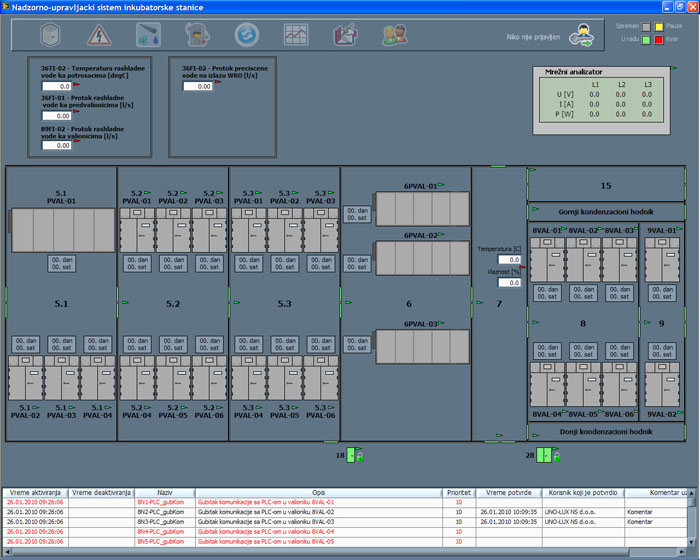700x560 pixels.
Task: Click the red 'Kvar' status indicator
Action: 660,39
